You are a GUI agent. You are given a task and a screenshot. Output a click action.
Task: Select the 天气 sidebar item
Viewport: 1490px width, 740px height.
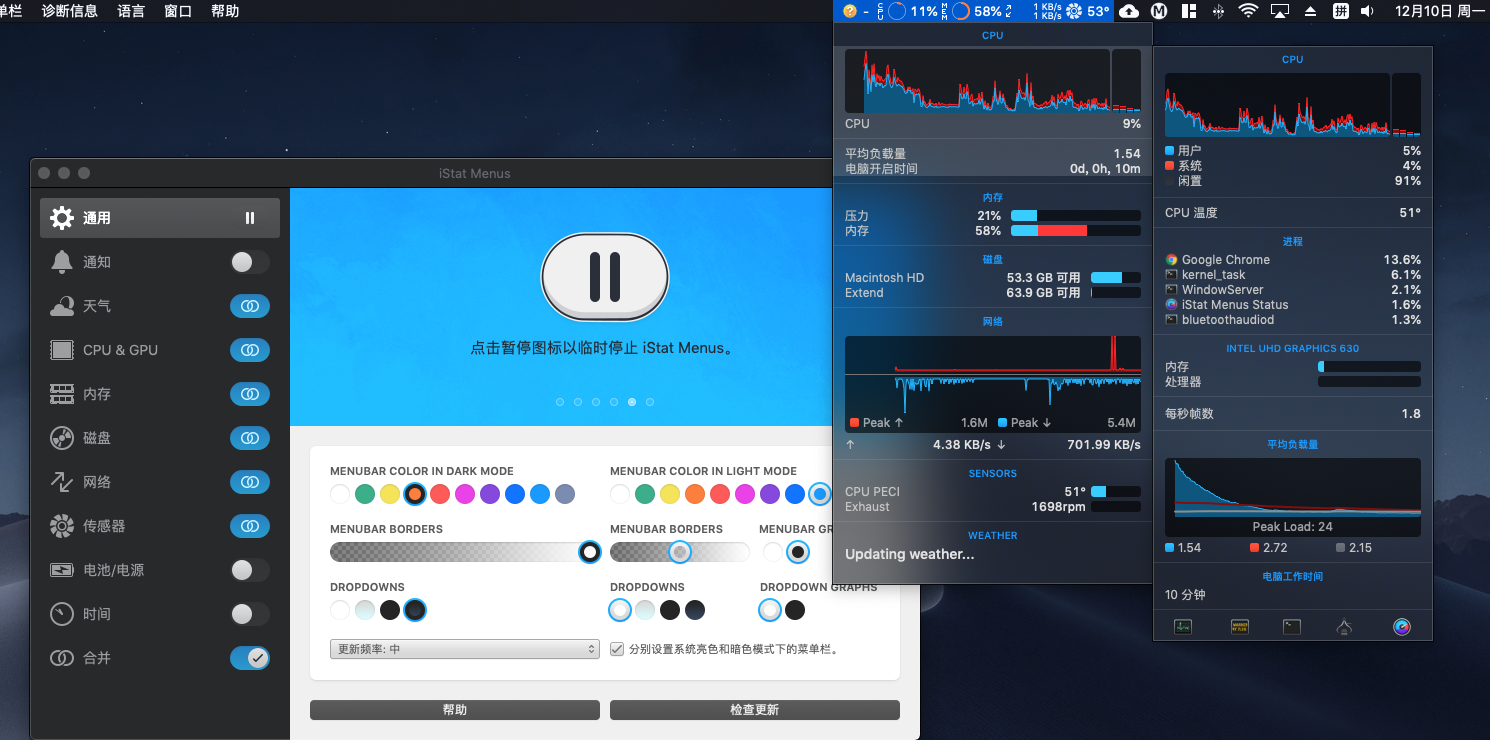tap(160, 306)
